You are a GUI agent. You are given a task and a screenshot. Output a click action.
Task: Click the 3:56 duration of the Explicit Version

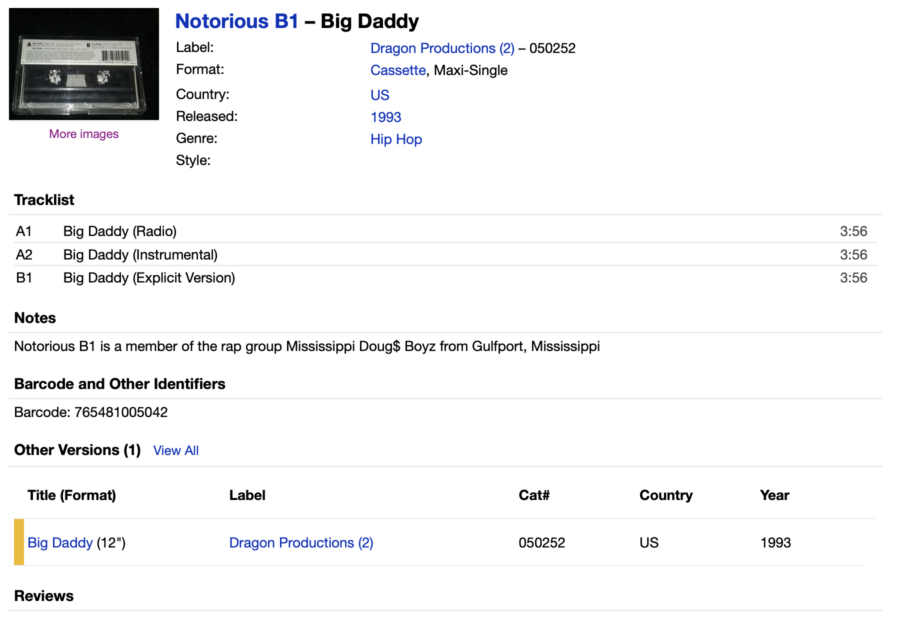pyautogui.click(x=853, y=278)
